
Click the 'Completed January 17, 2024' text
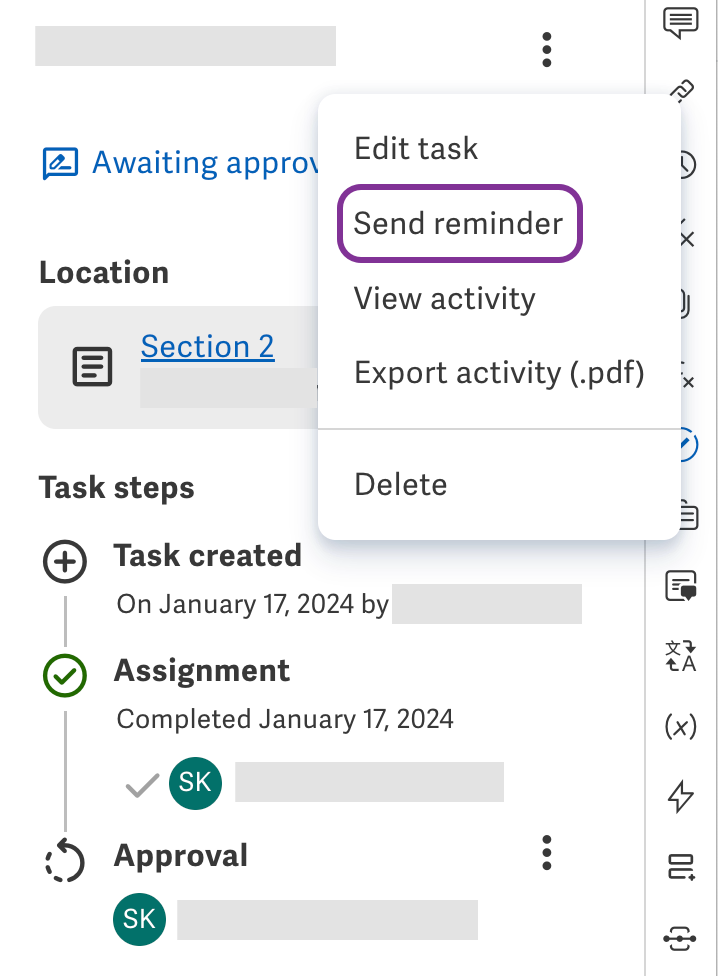(285, 719)
